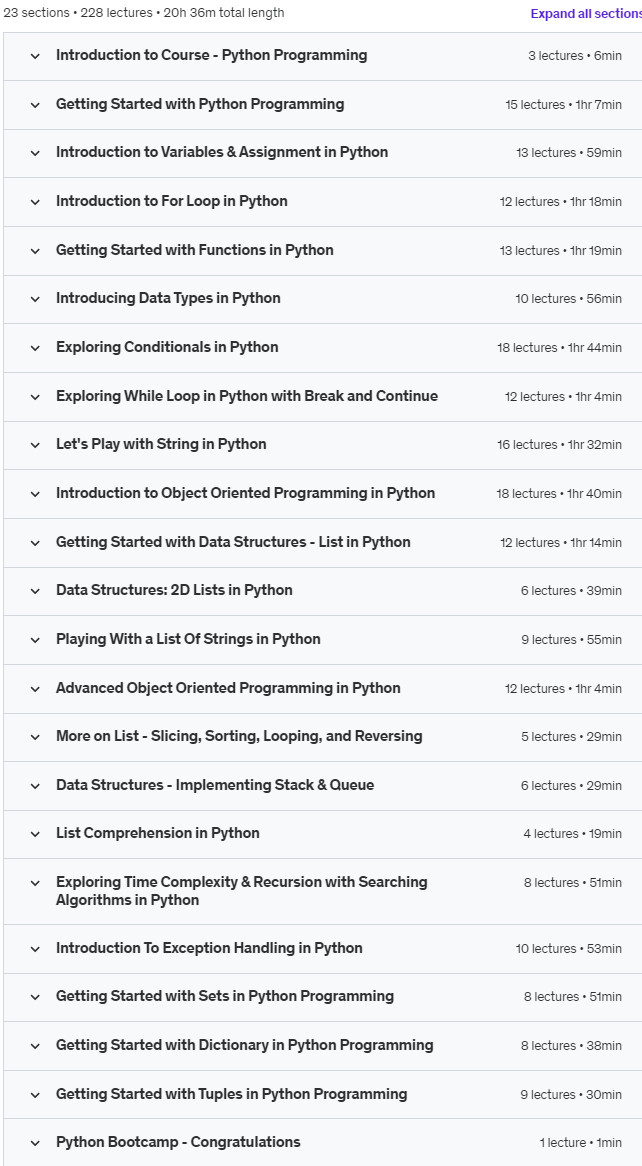642x1166 pixels.
Task: Toggle chevron for Playing With a List Of Strings
Action: [35, 640]
